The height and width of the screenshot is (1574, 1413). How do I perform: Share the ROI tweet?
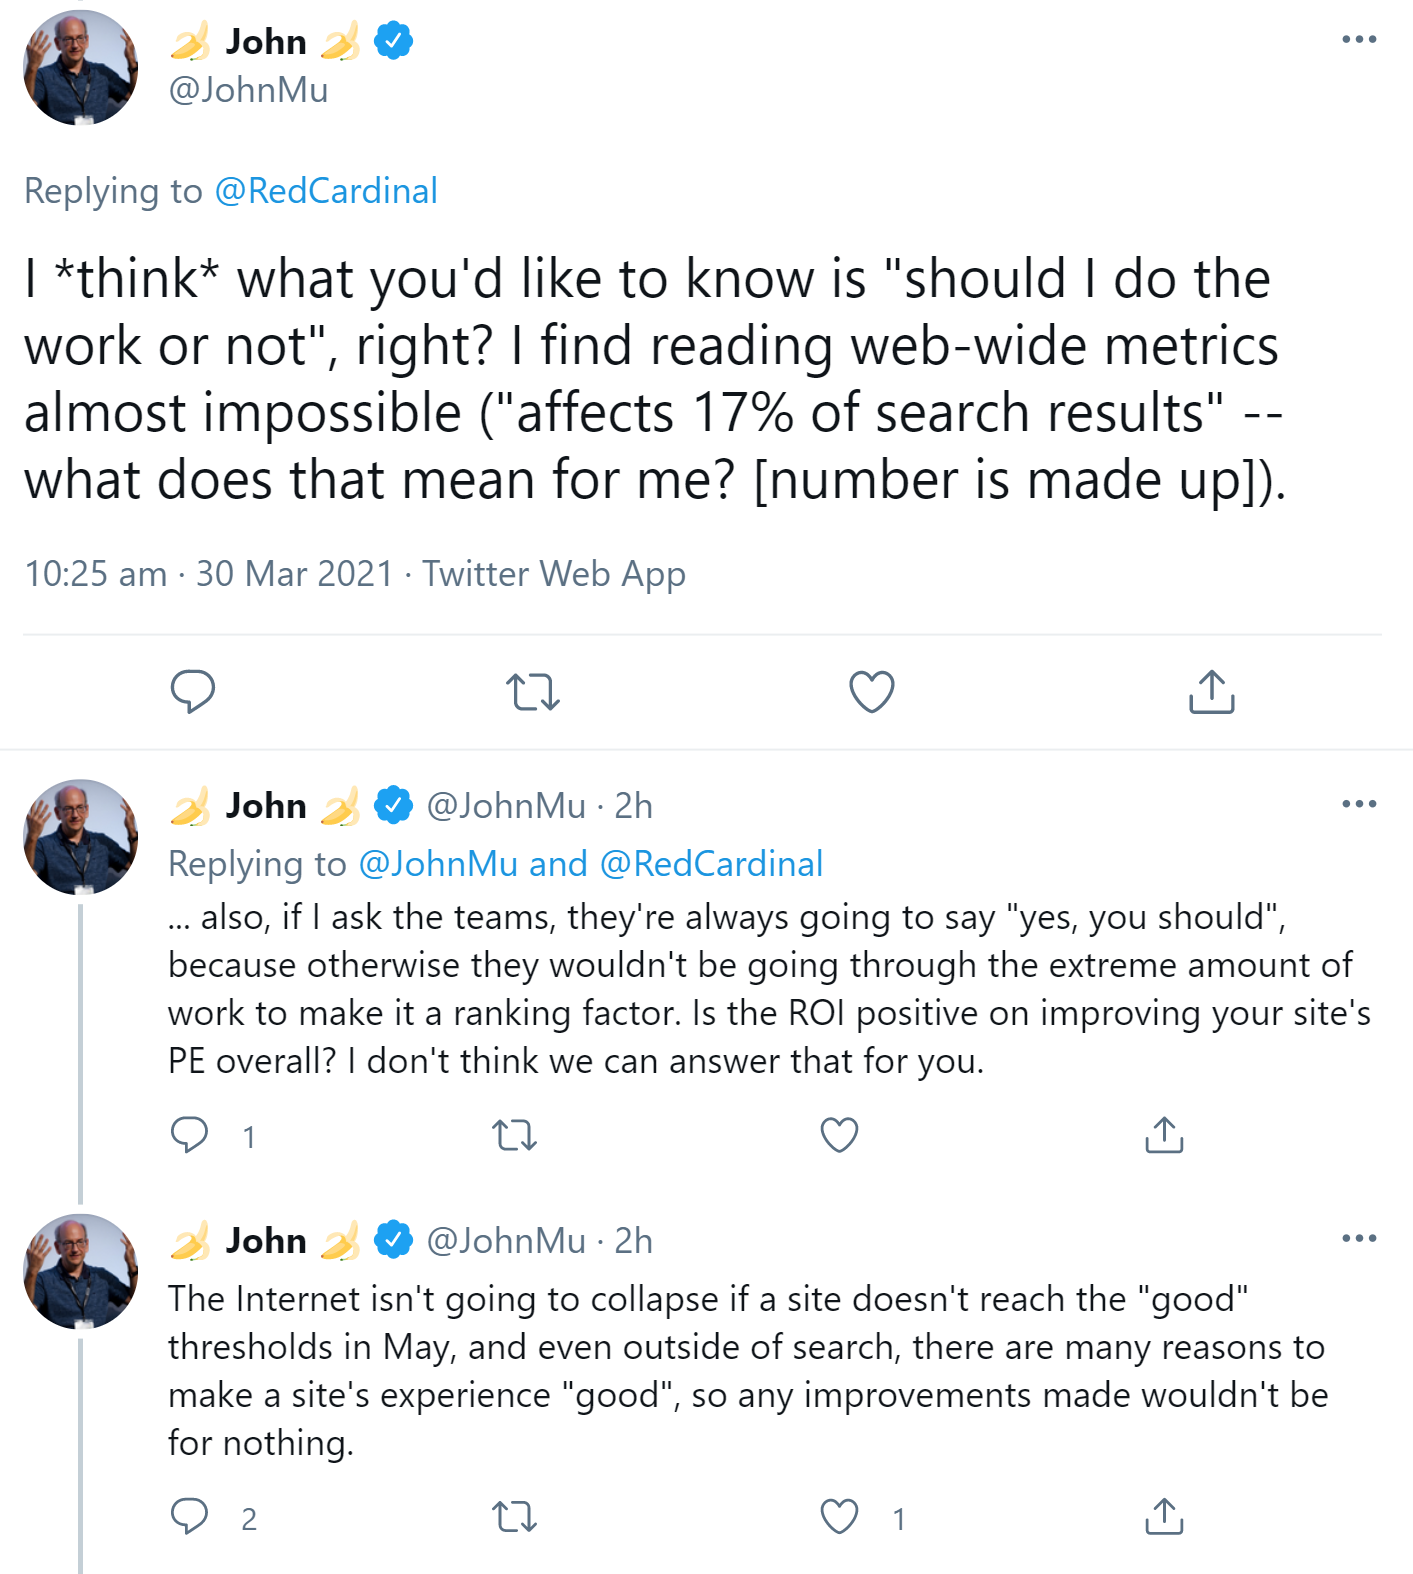pos(1163,1134)
